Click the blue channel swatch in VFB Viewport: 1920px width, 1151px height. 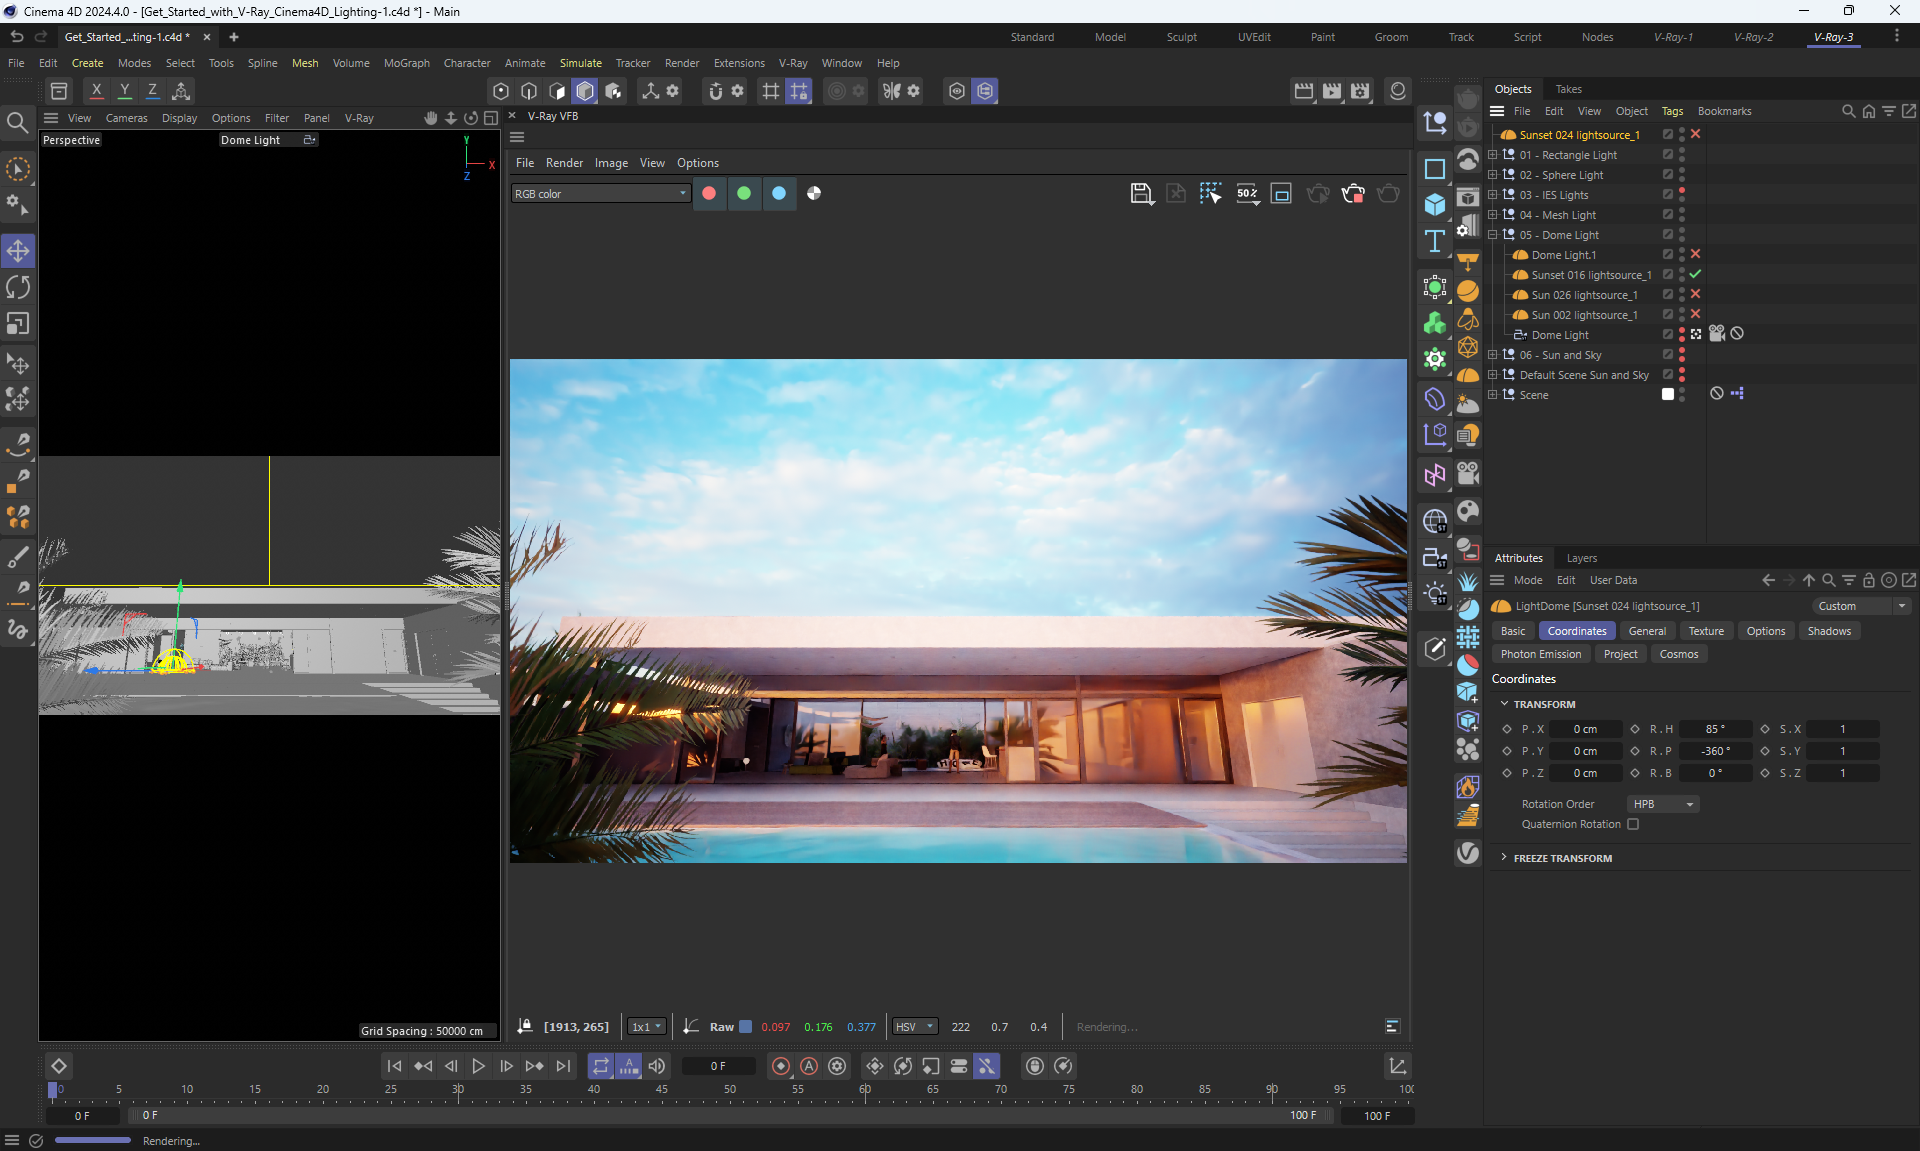click(779, 193)
